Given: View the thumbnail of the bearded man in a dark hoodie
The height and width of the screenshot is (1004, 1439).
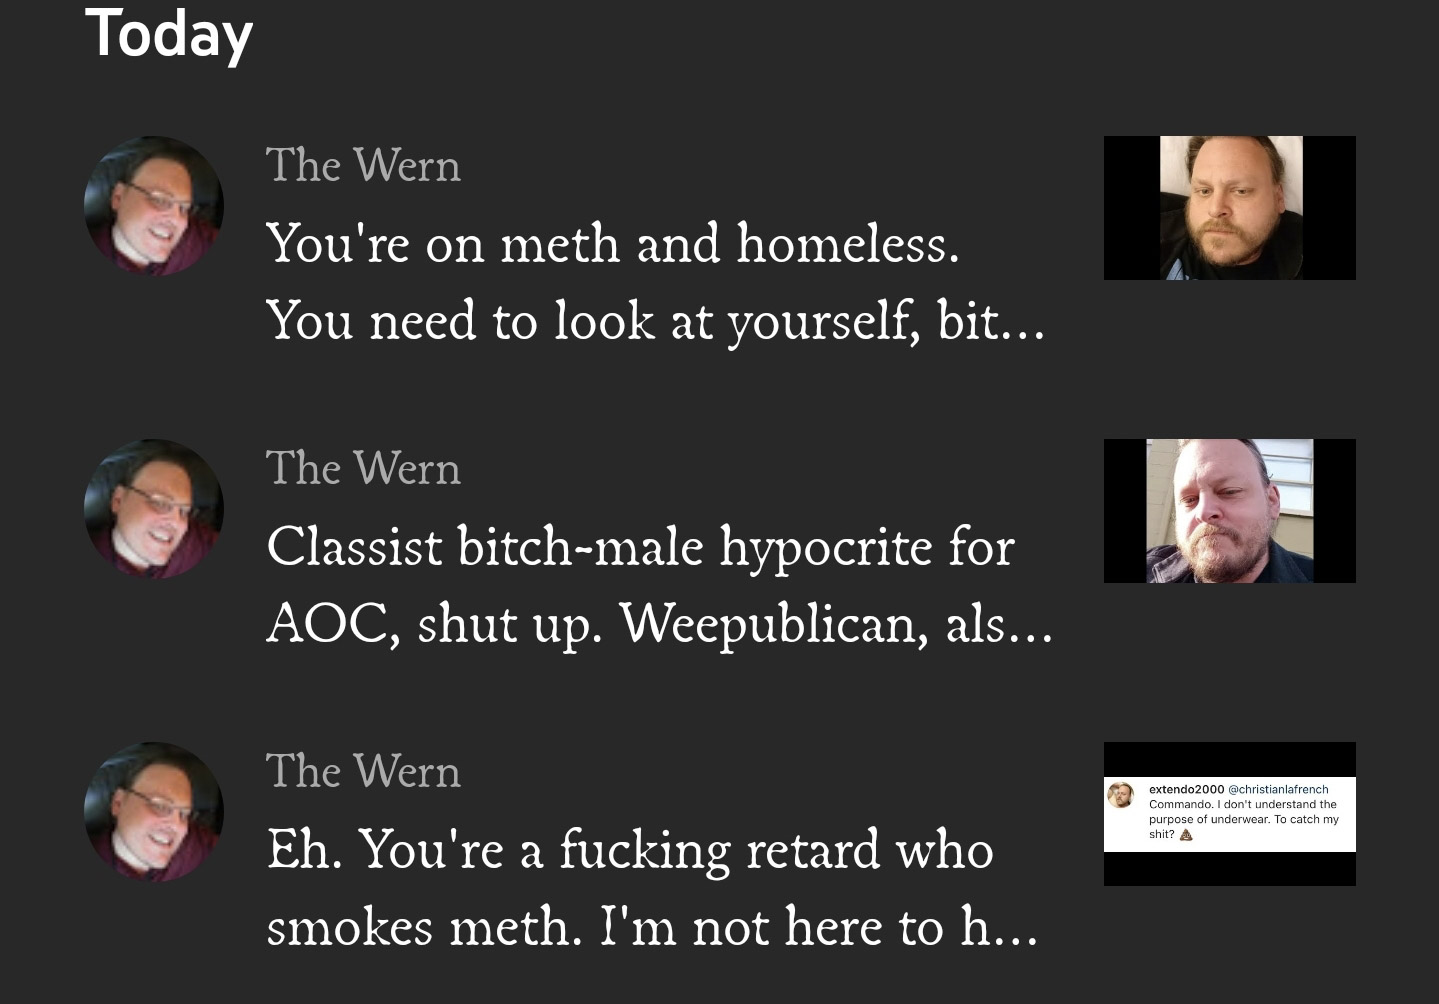Looking at the screenshot, I should pyautogui.click(x=1230, y=208).
